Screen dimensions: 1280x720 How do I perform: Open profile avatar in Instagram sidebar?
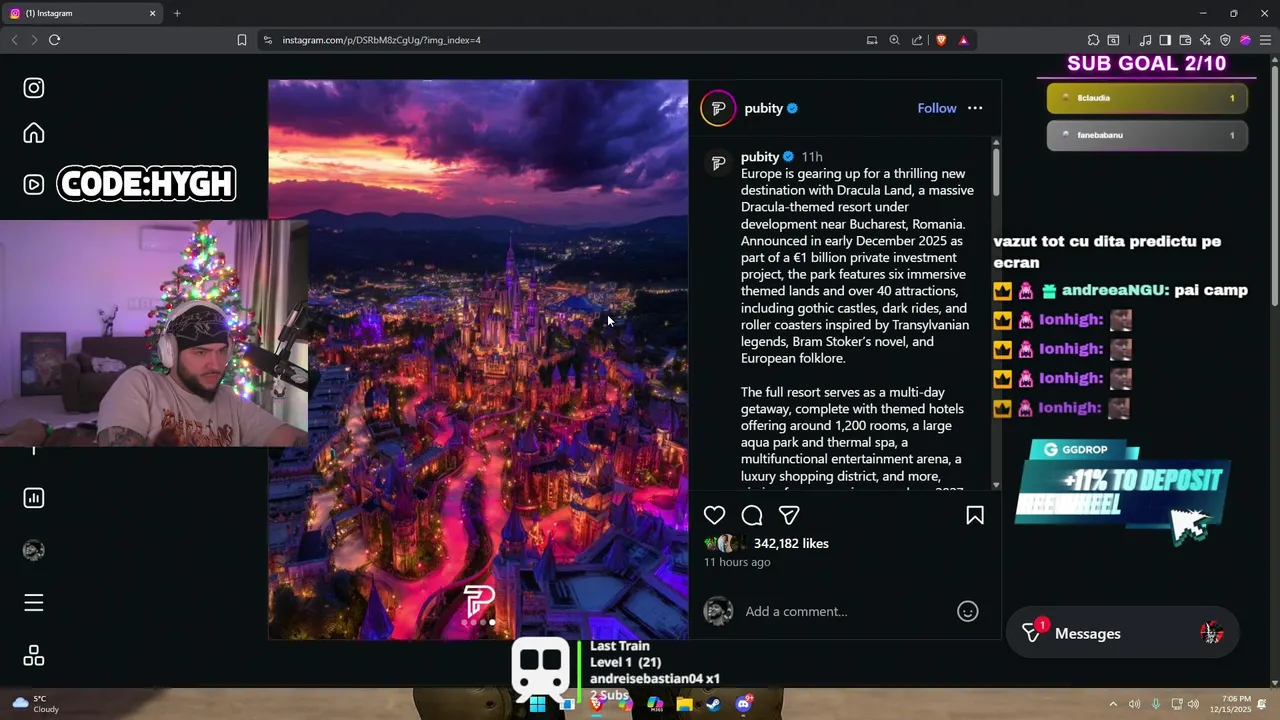click(34, 550)
